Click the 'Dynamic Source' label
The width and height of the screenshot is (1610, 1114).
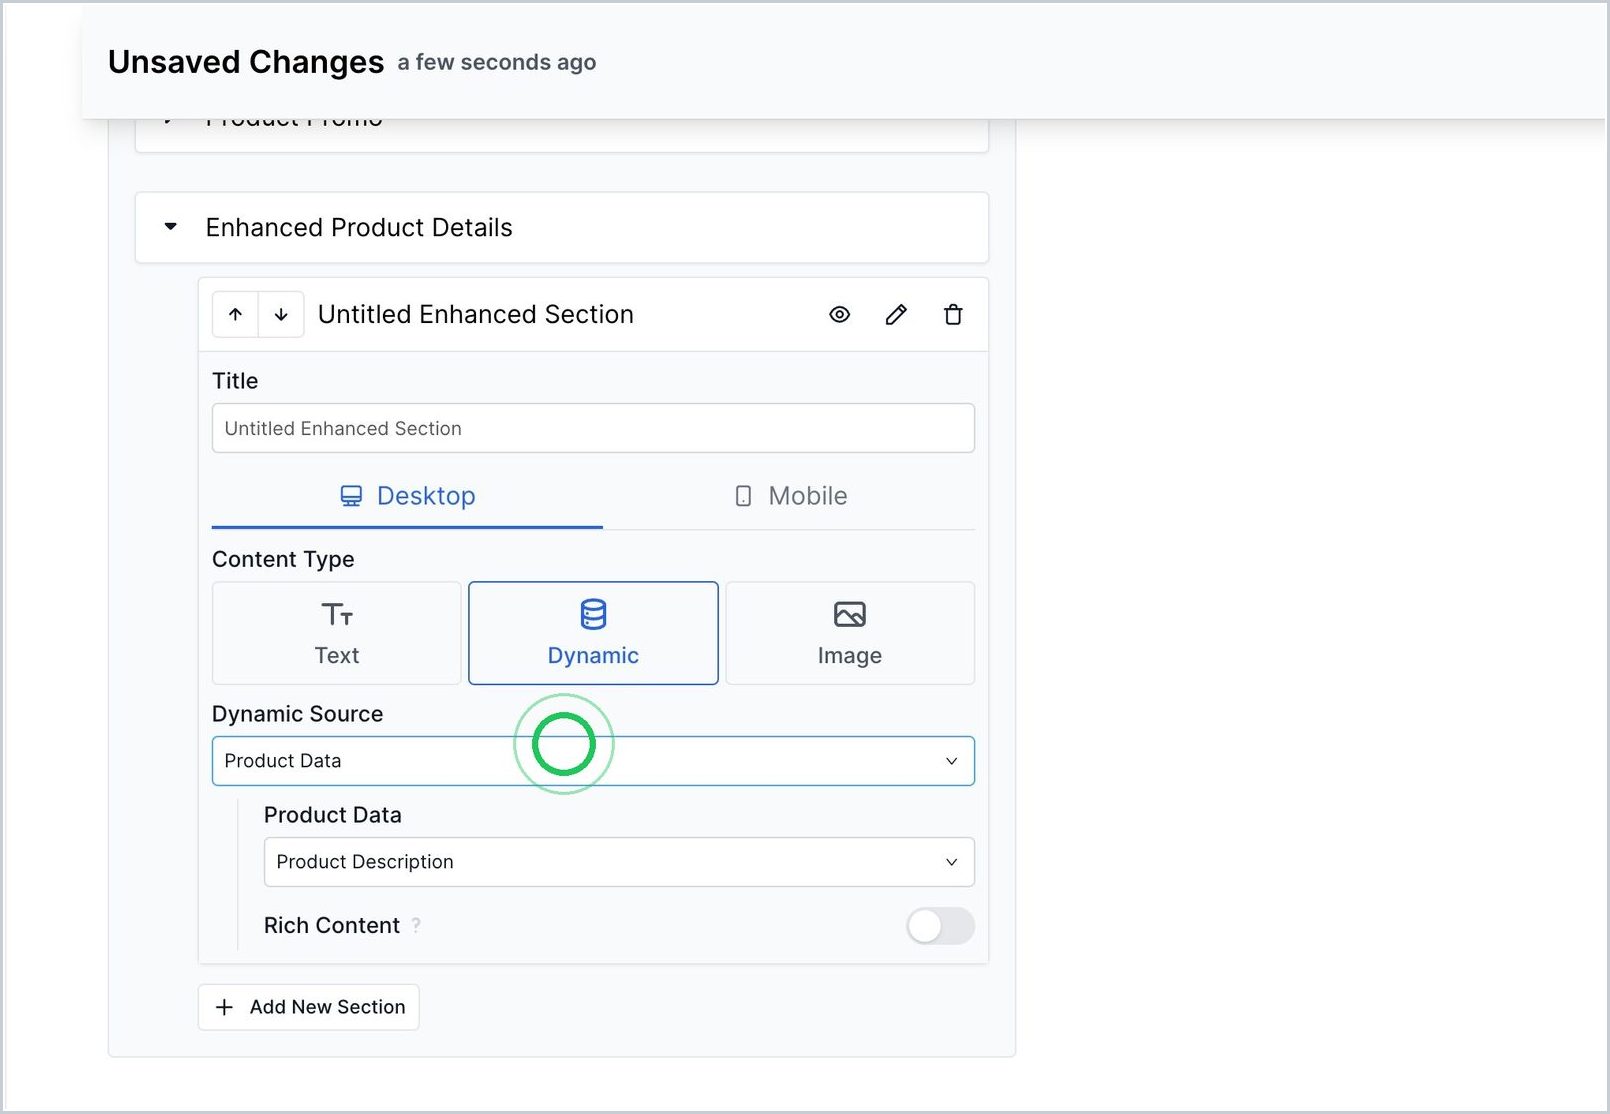point(298,714)
